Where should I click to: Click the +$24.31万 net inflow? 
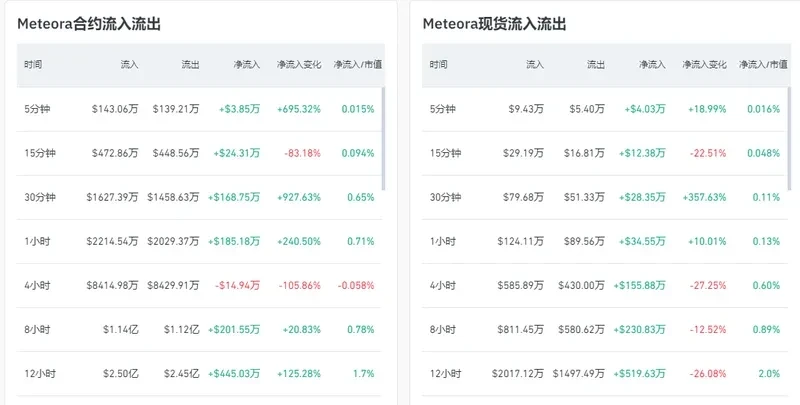point(237,153)
